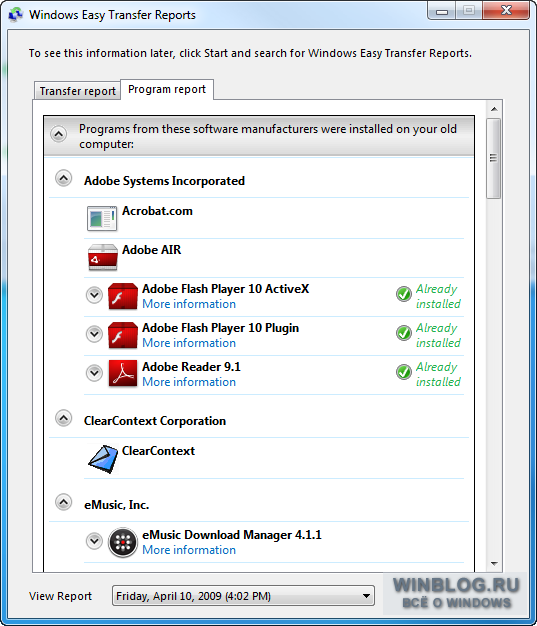Collapse the ClearContext Corporation group
The width and height of the screenshot is (537, 626).
click(63, 418)
